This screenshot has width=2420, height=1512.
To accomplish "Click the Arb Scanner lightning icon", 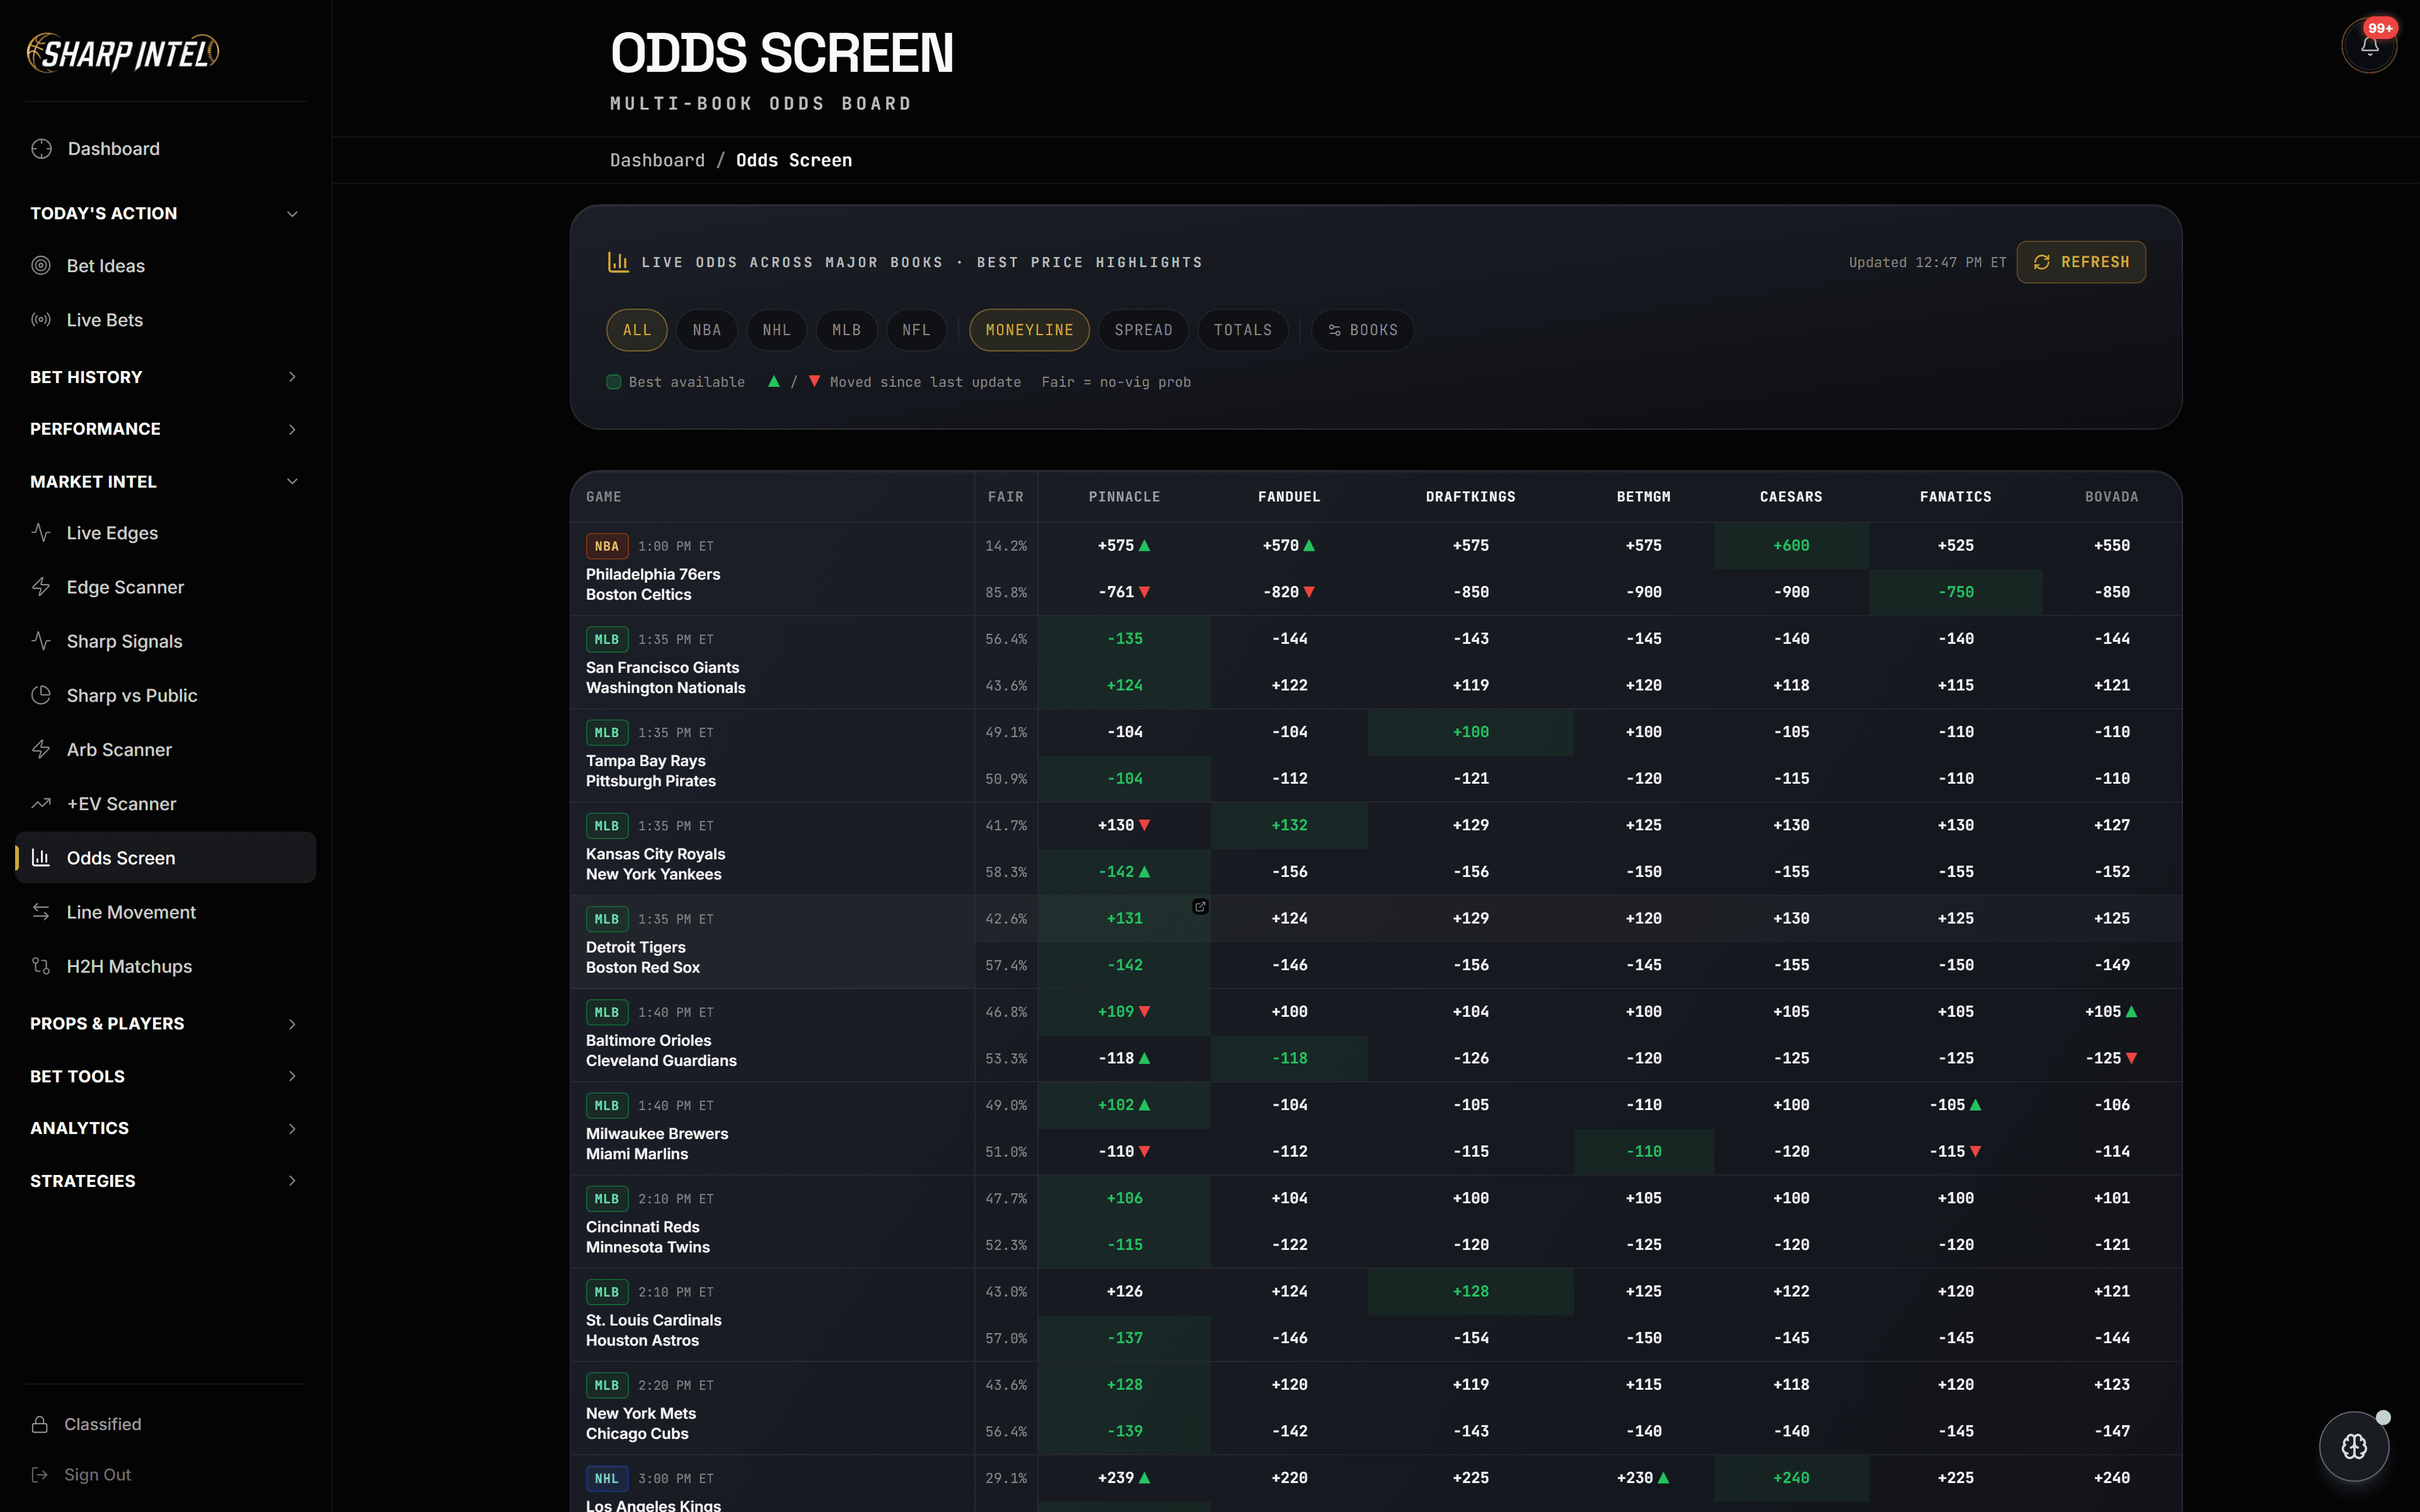I will click(41, 749).
